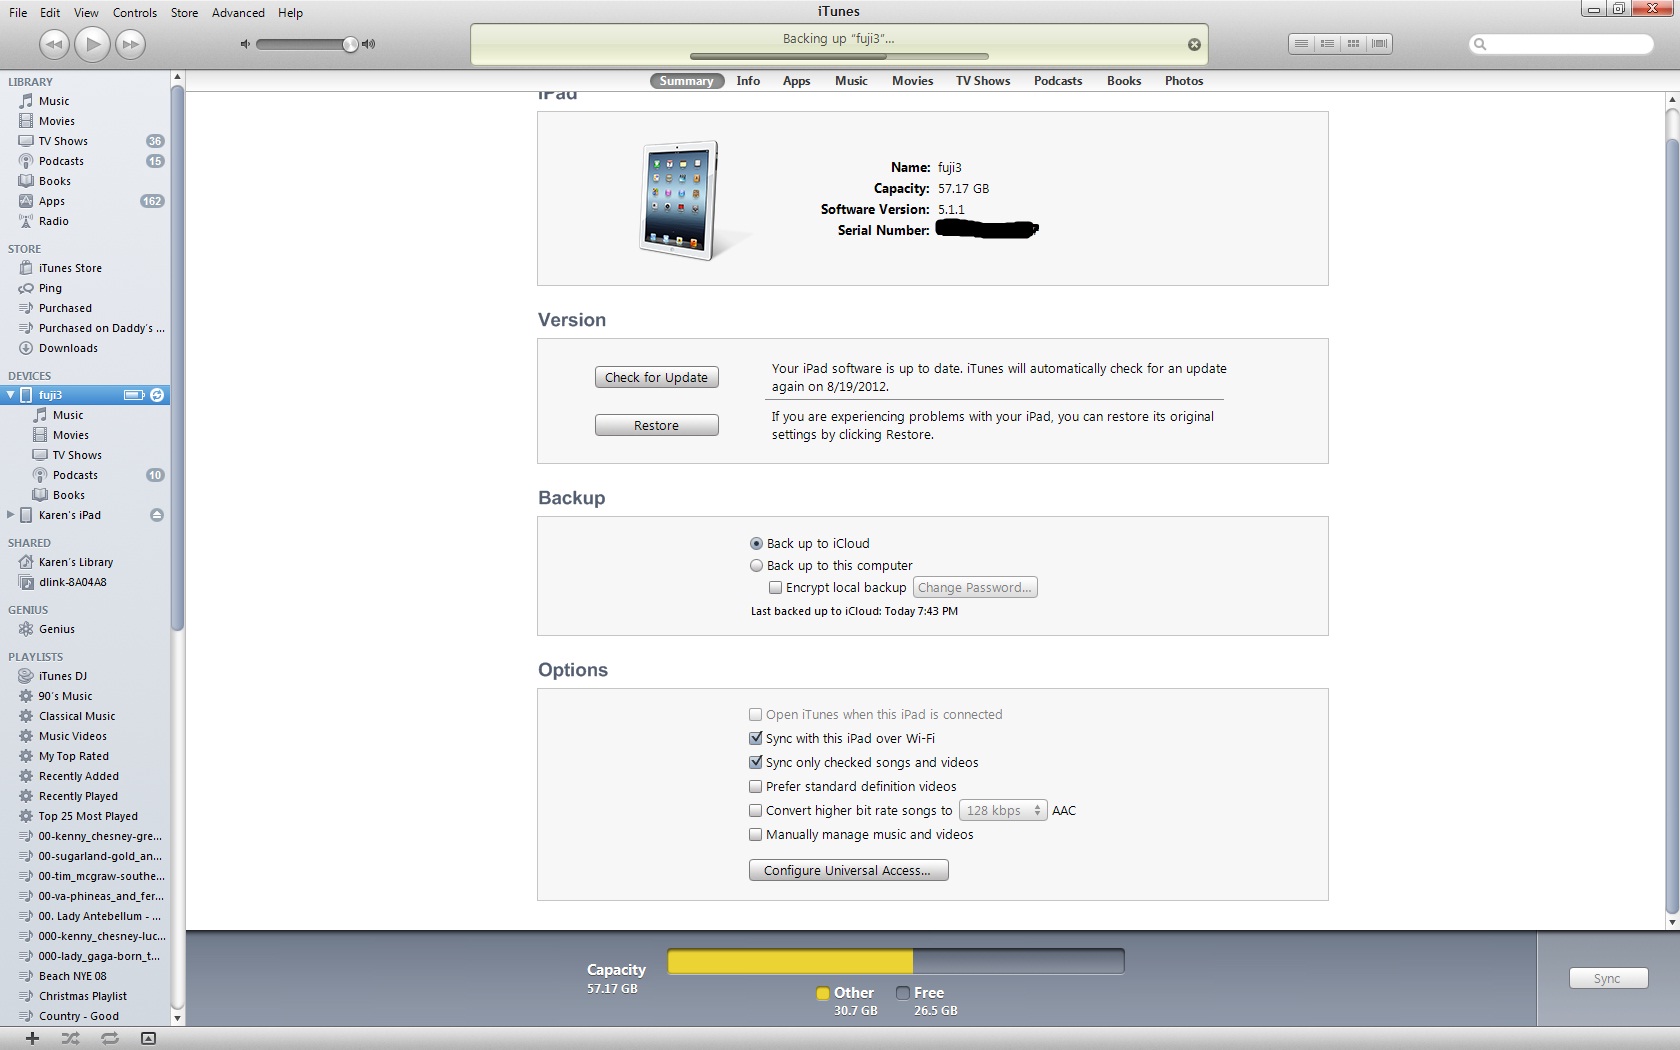
Task: Uncheck Sync with this iPad over Wi-Fi
Action: pos(756,739)
